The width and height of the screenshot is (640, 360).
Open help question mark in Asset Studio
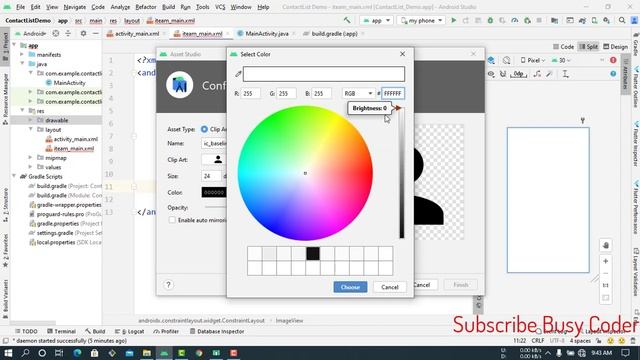(168, 285)
